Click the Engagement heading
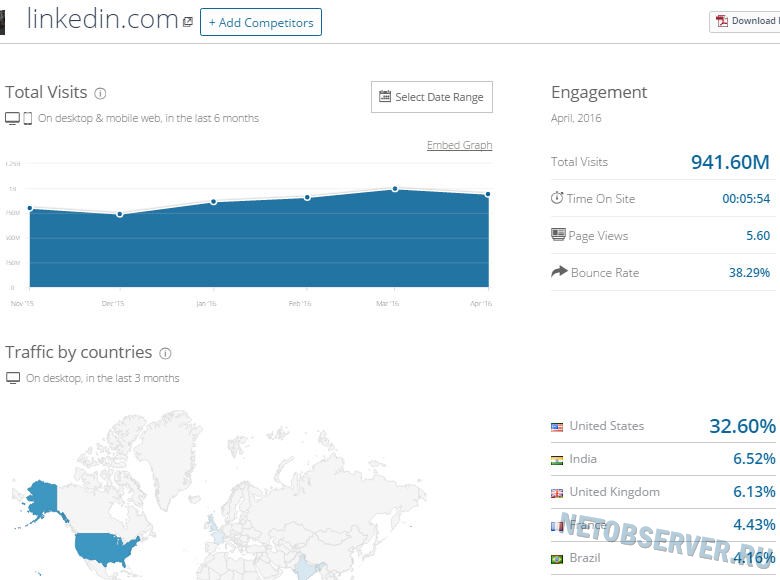 pyautogui.click(x=599, y=93)
